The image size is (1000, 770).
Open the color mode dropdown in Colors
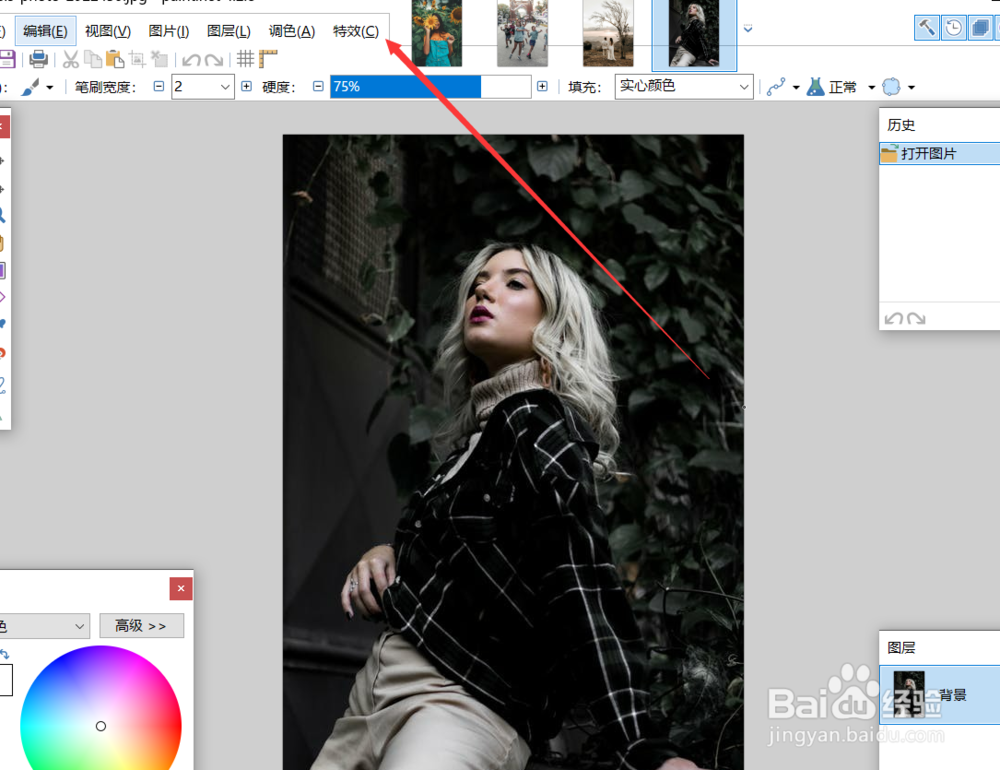coord(43,626)
